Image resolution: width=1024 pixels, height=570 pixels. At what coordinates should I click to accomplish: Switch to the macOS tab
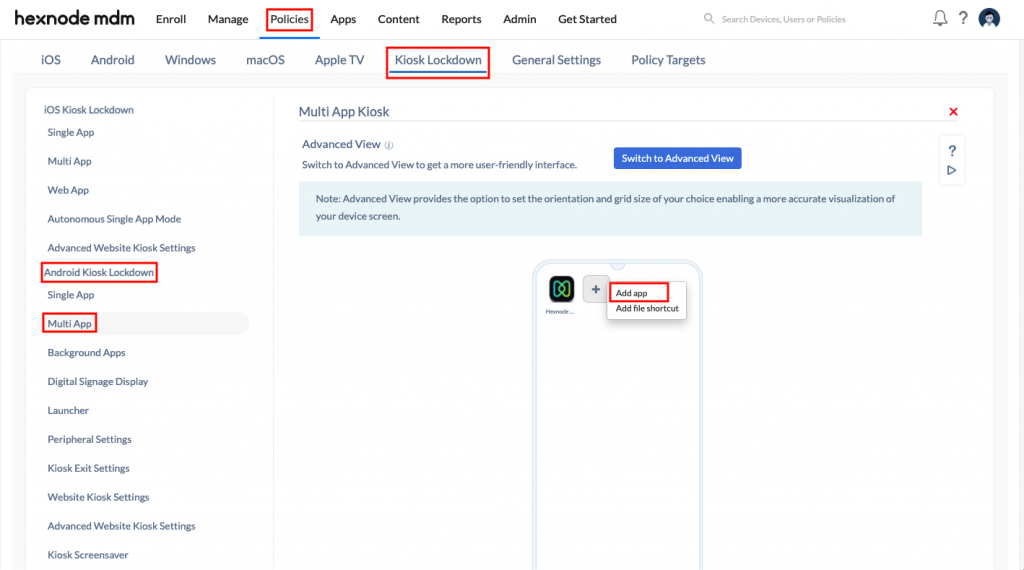pyautogui.click(x=265, y=59)
